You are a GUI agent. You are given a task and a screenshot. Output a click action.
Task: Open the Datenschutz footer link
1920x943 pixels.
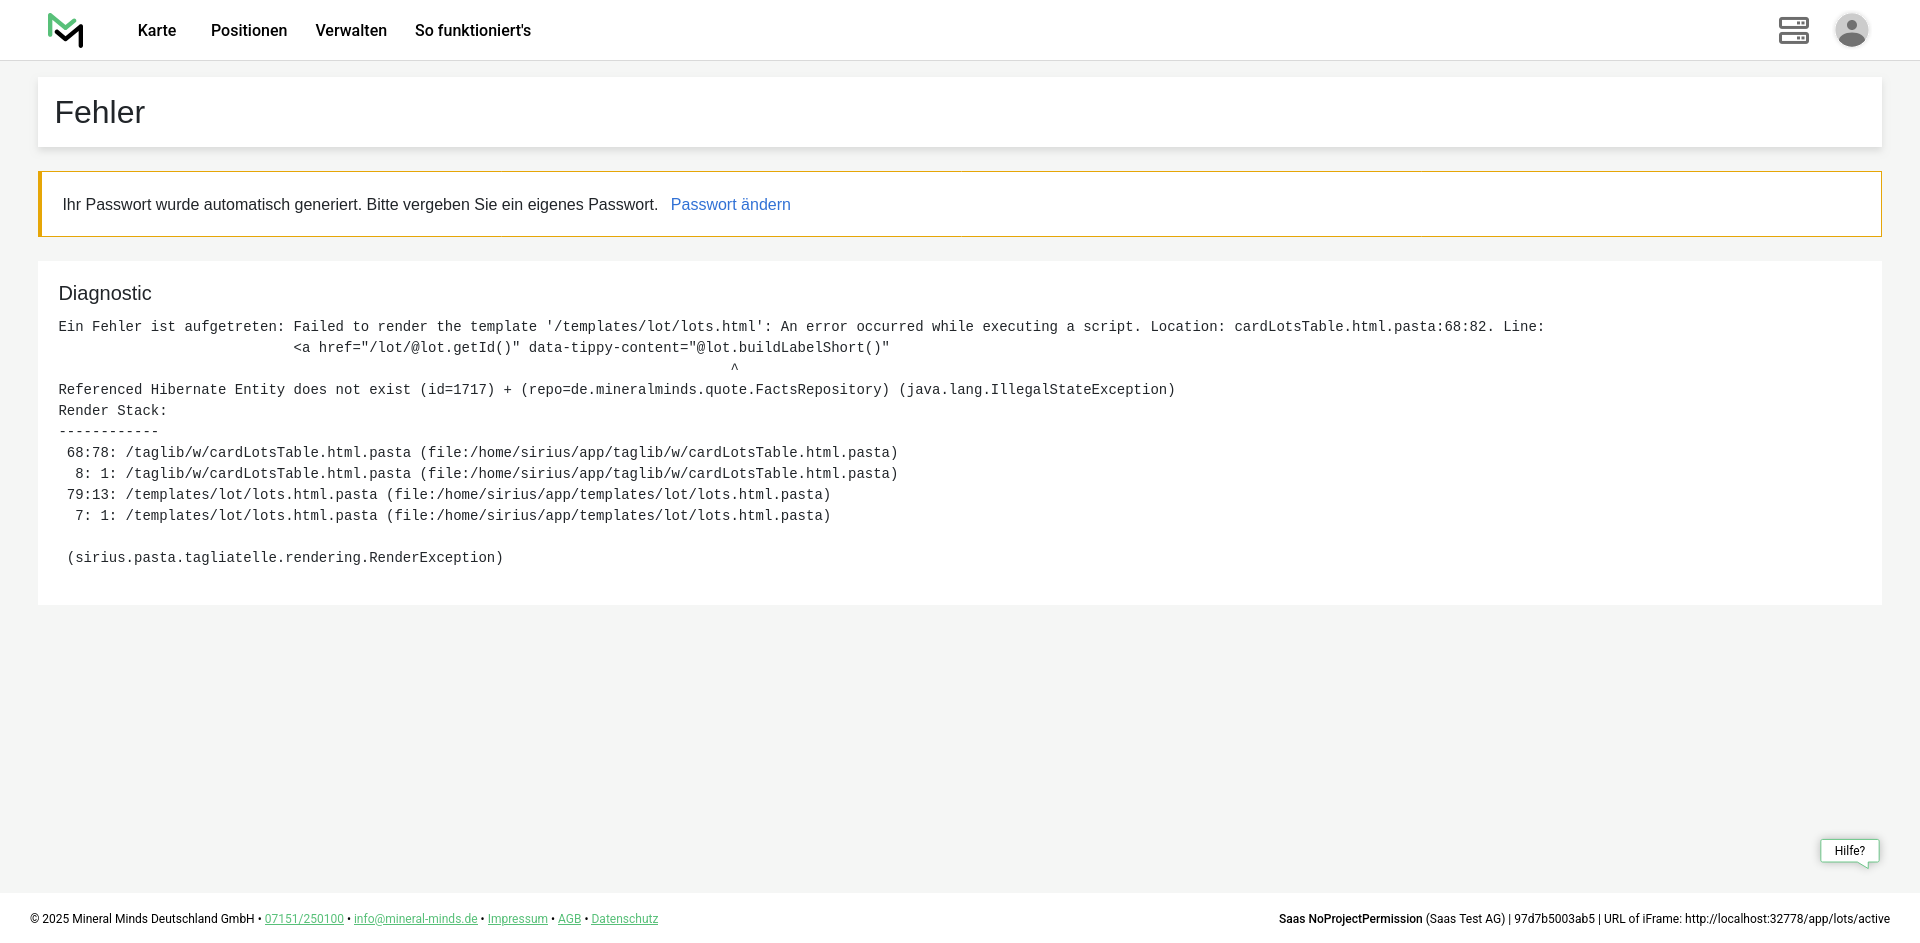pyautogui.click(x=624, y=919)
